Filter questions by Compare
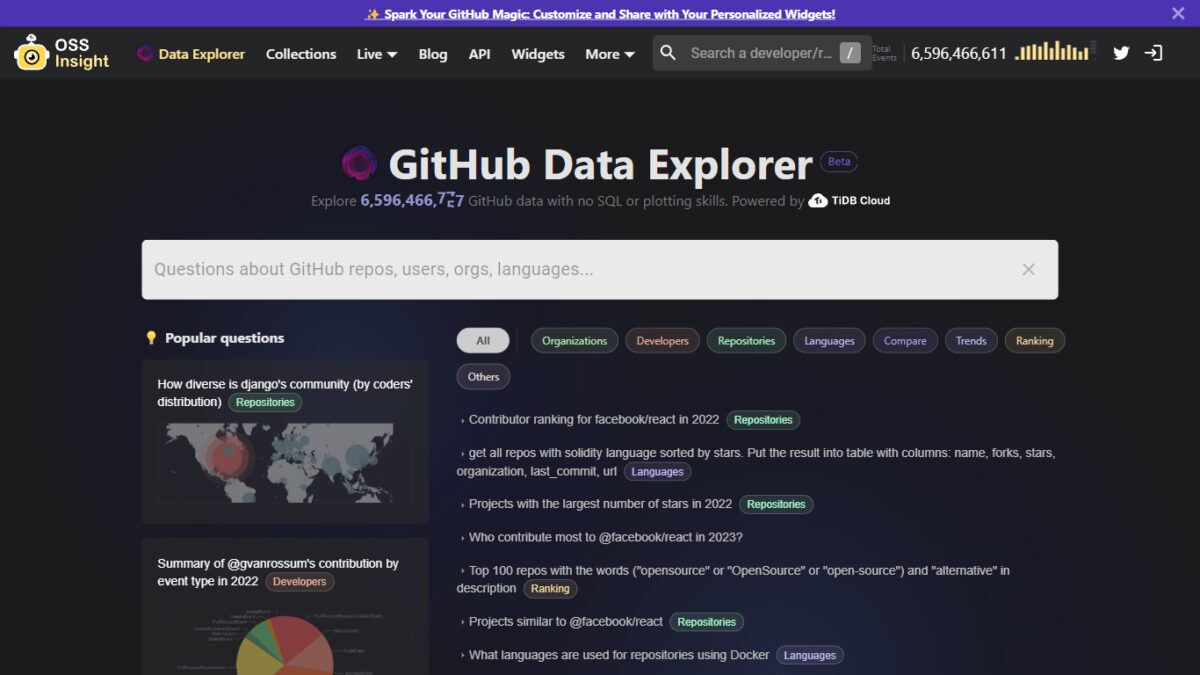This screenshot has width=1200, height=675. coord(905,341)
